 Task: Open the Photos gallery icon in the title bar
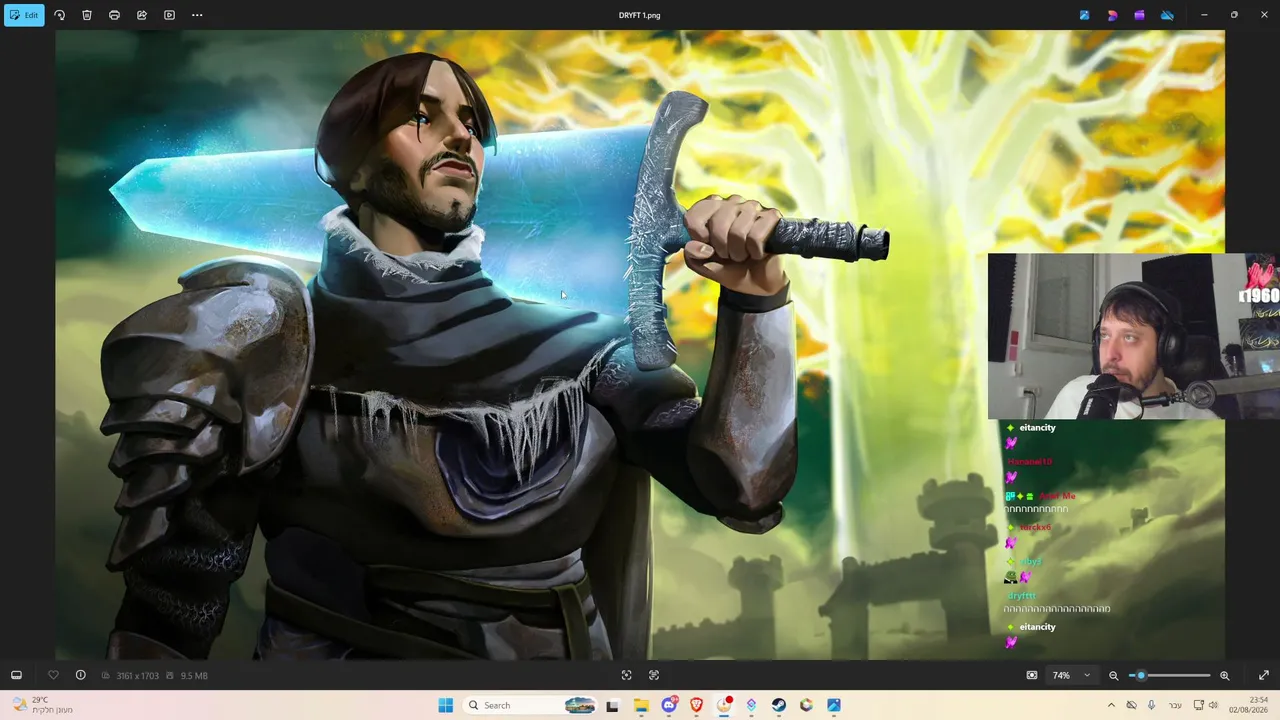[x=1084, y=15]
